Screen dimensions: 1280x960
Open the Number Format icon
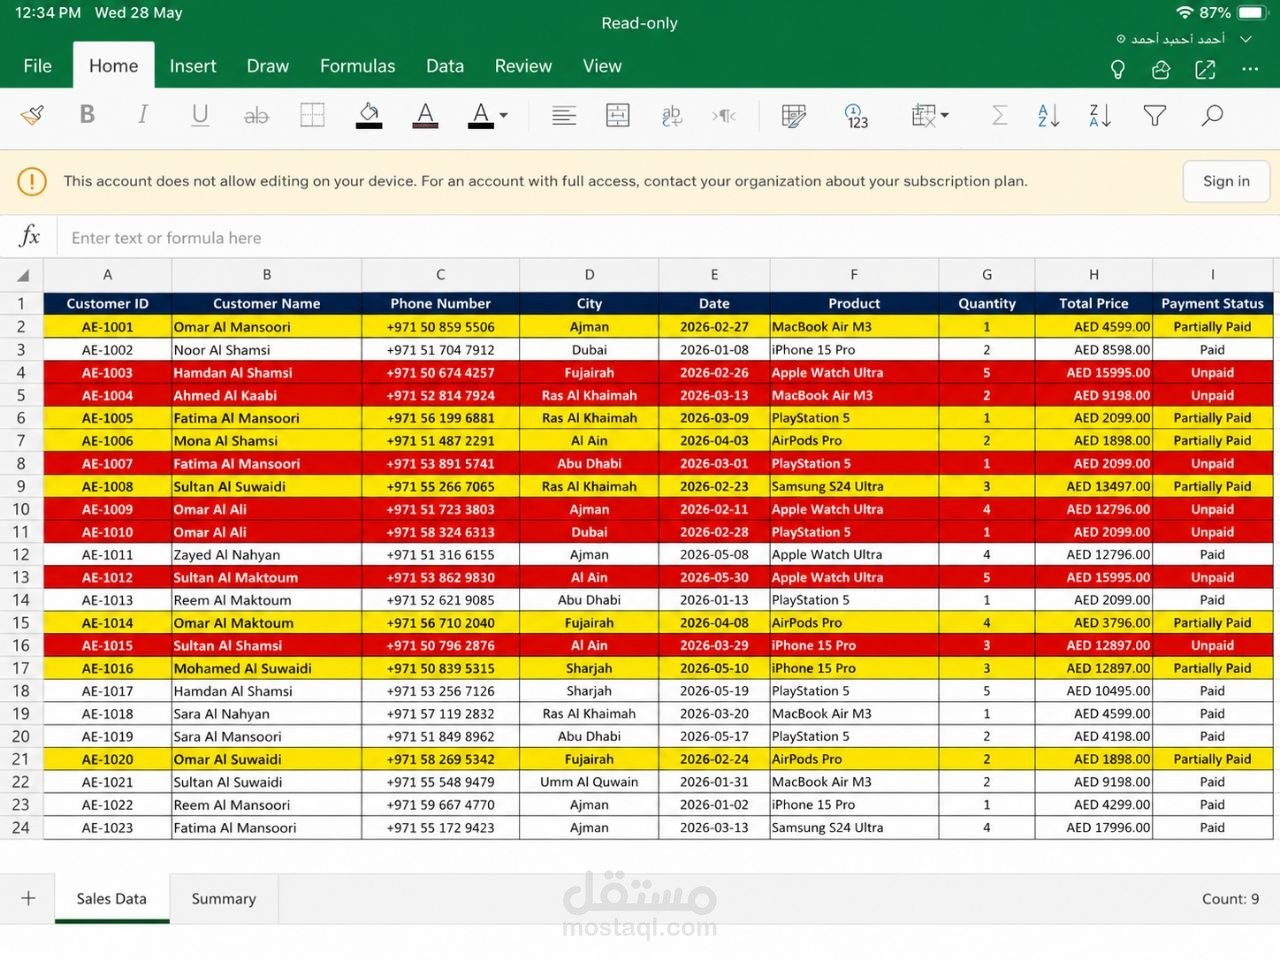tap(856, 116)
